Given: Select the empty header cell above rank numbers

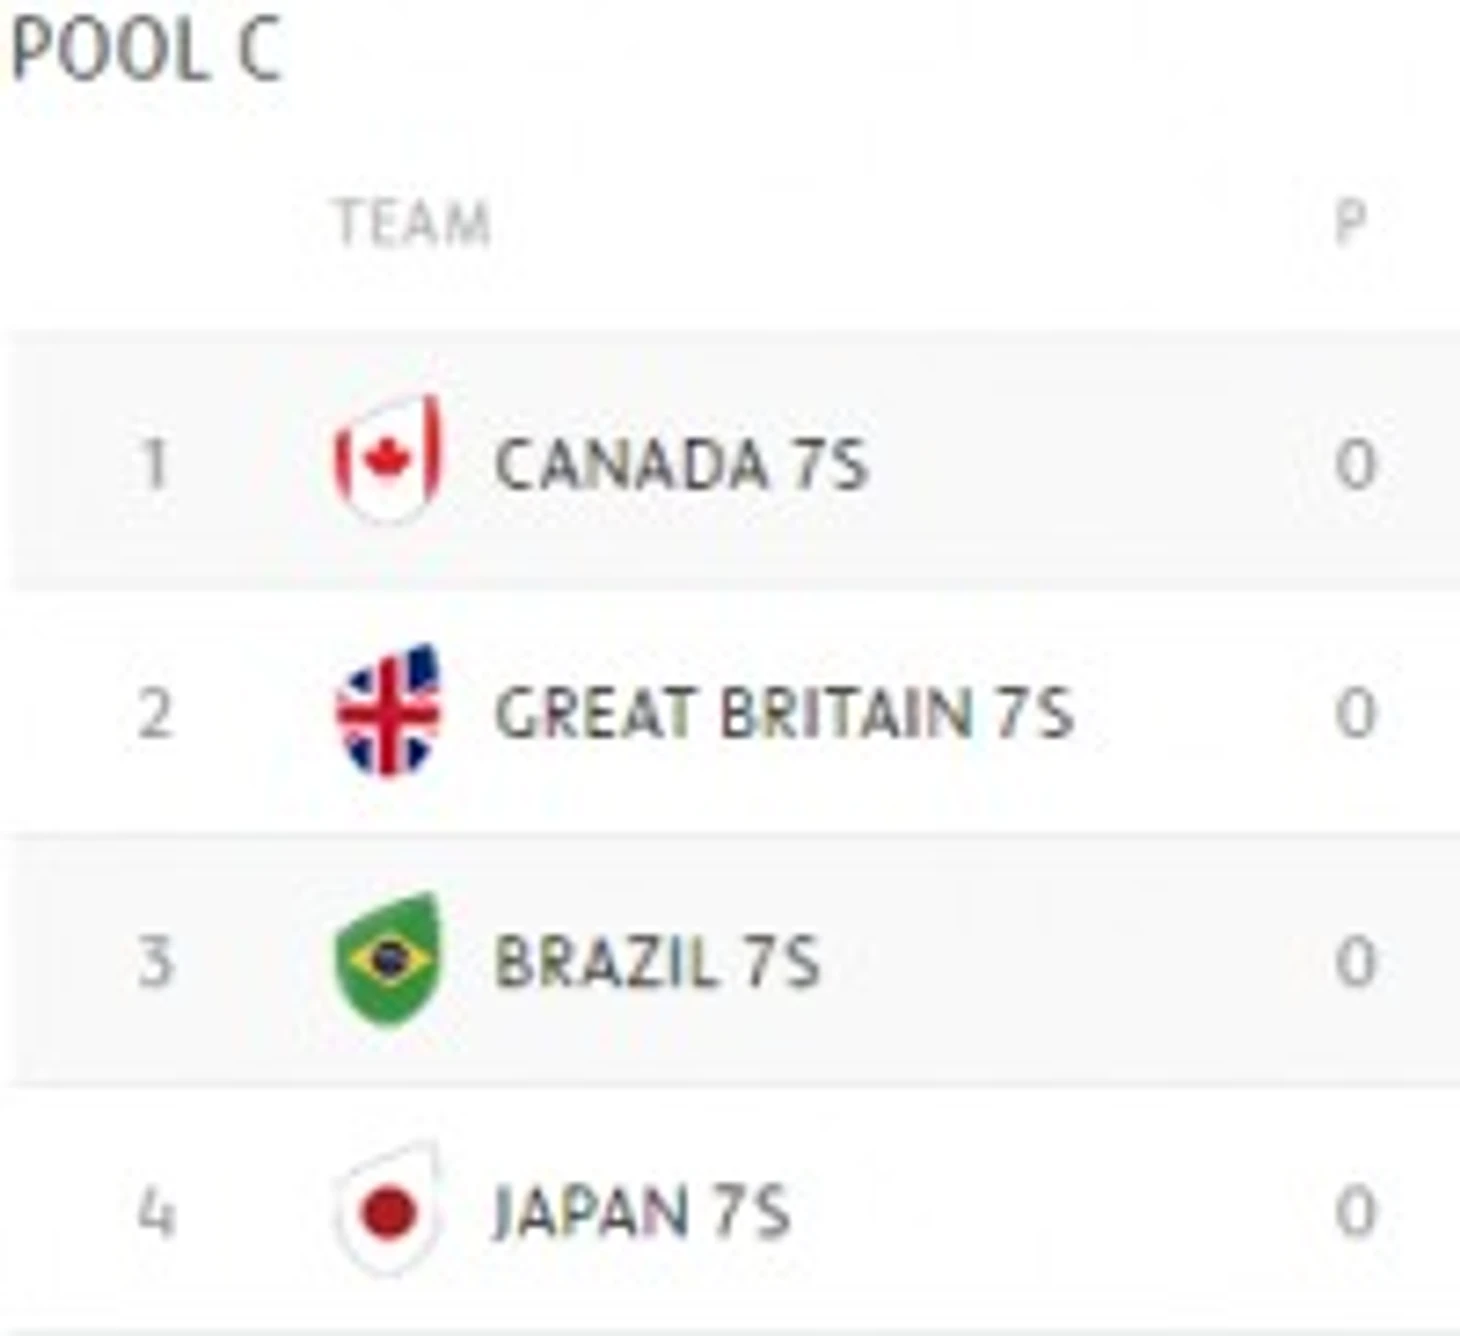Looking at the screenshot, I should [x=154, y=222].
